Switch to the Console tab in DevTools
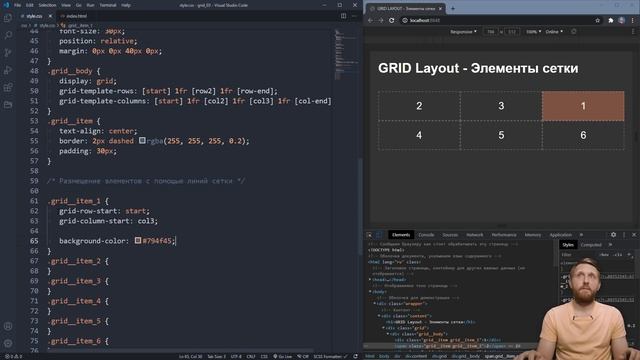Screen dimensions: 640x360 (426, 235)
